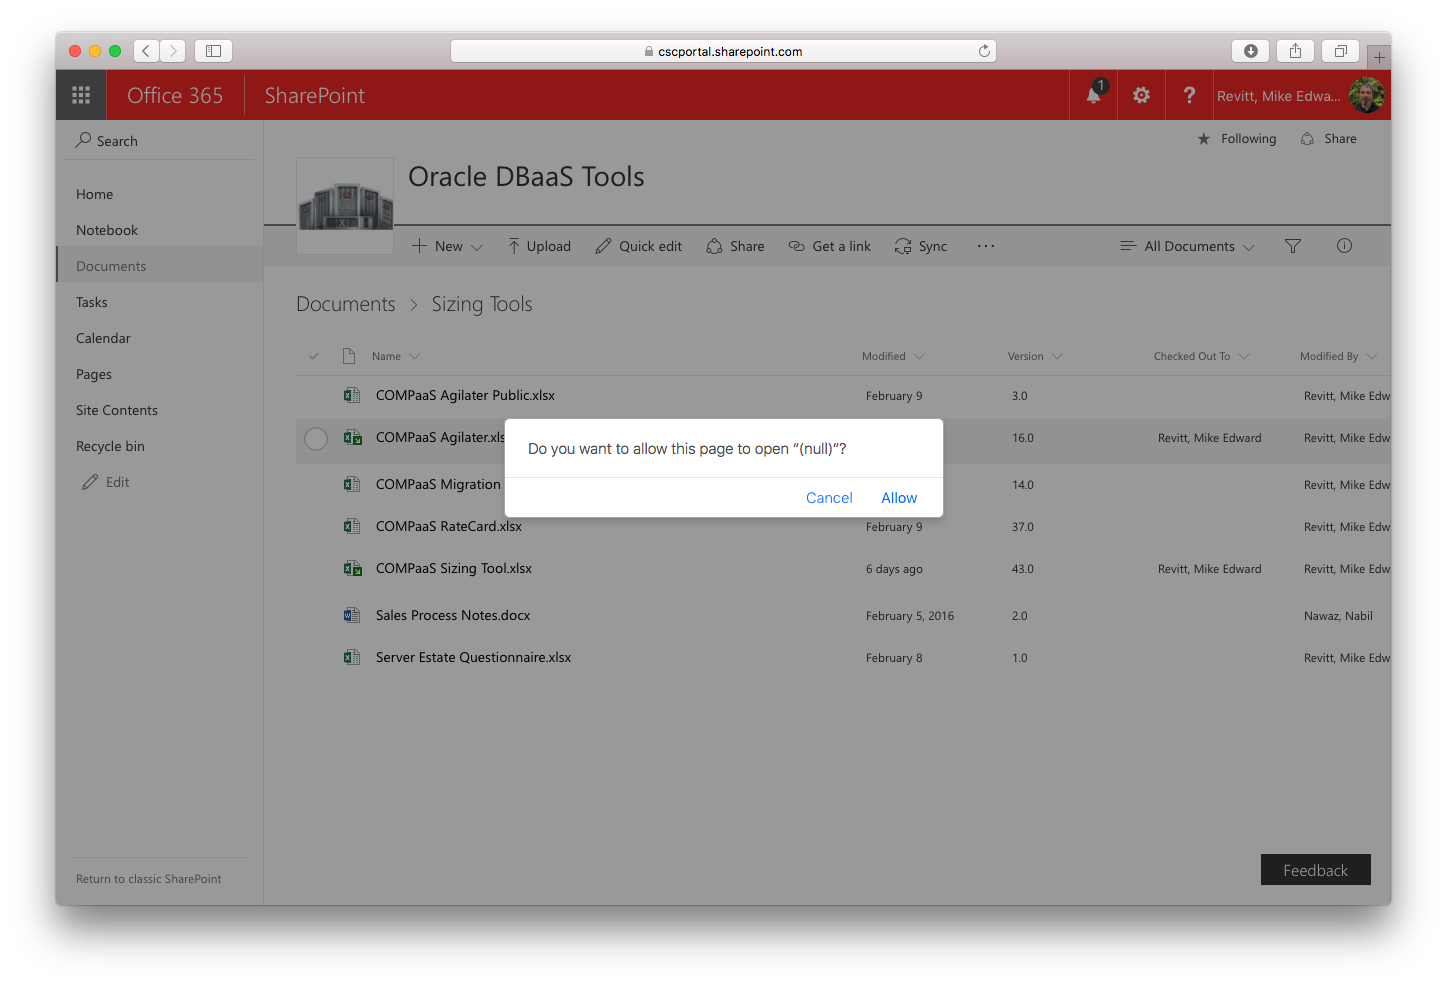Open the more options ellipsis in toolbar
This screenshot has height=985, width=1447.
click(986, 246)
